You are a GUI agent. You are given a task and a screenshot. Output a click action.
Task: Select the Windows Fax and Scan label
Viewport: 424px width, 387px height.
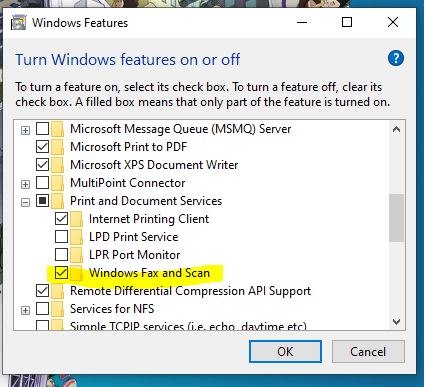tap(149, 273)
